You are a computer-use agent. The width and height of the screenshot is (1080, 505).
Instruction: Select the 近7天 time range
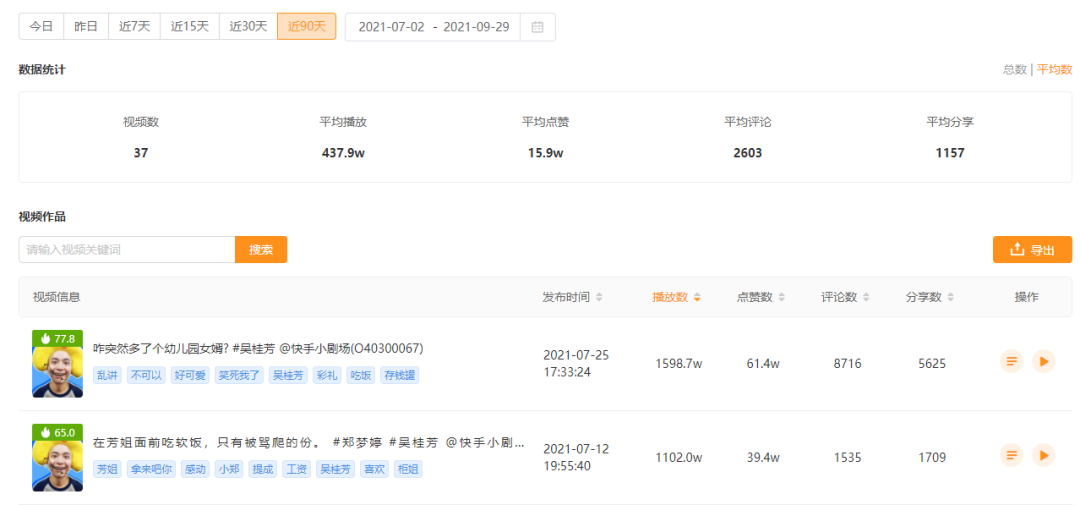(x=134, y=27)
